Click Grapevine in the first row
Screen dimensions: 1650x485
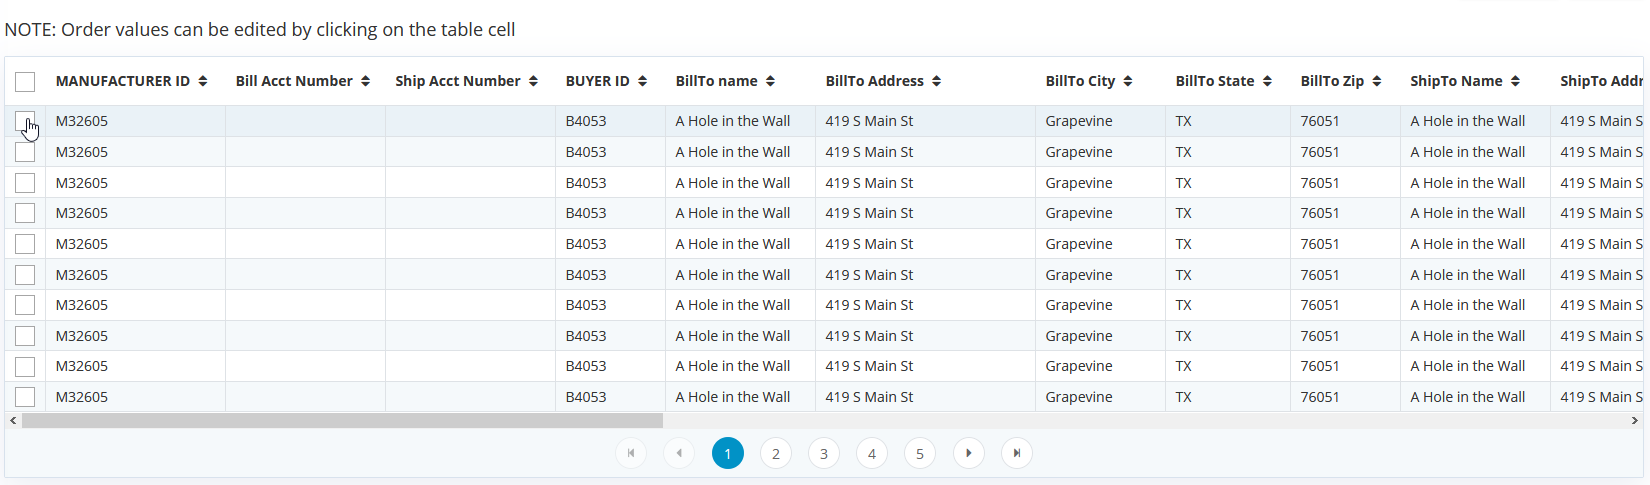click(x=1079, y=121)
